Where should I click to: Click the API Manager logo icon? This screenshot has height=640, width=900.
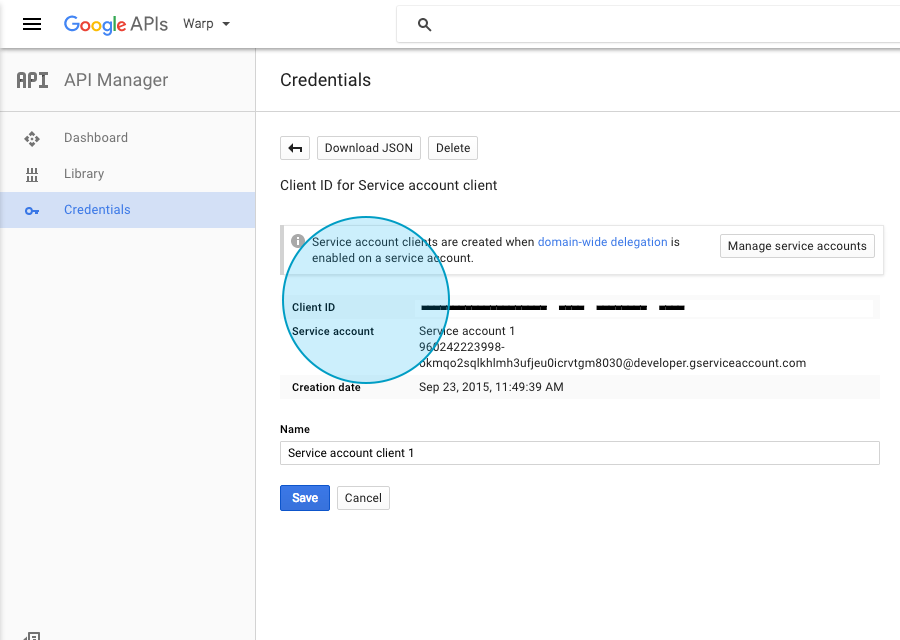[32, 80]
